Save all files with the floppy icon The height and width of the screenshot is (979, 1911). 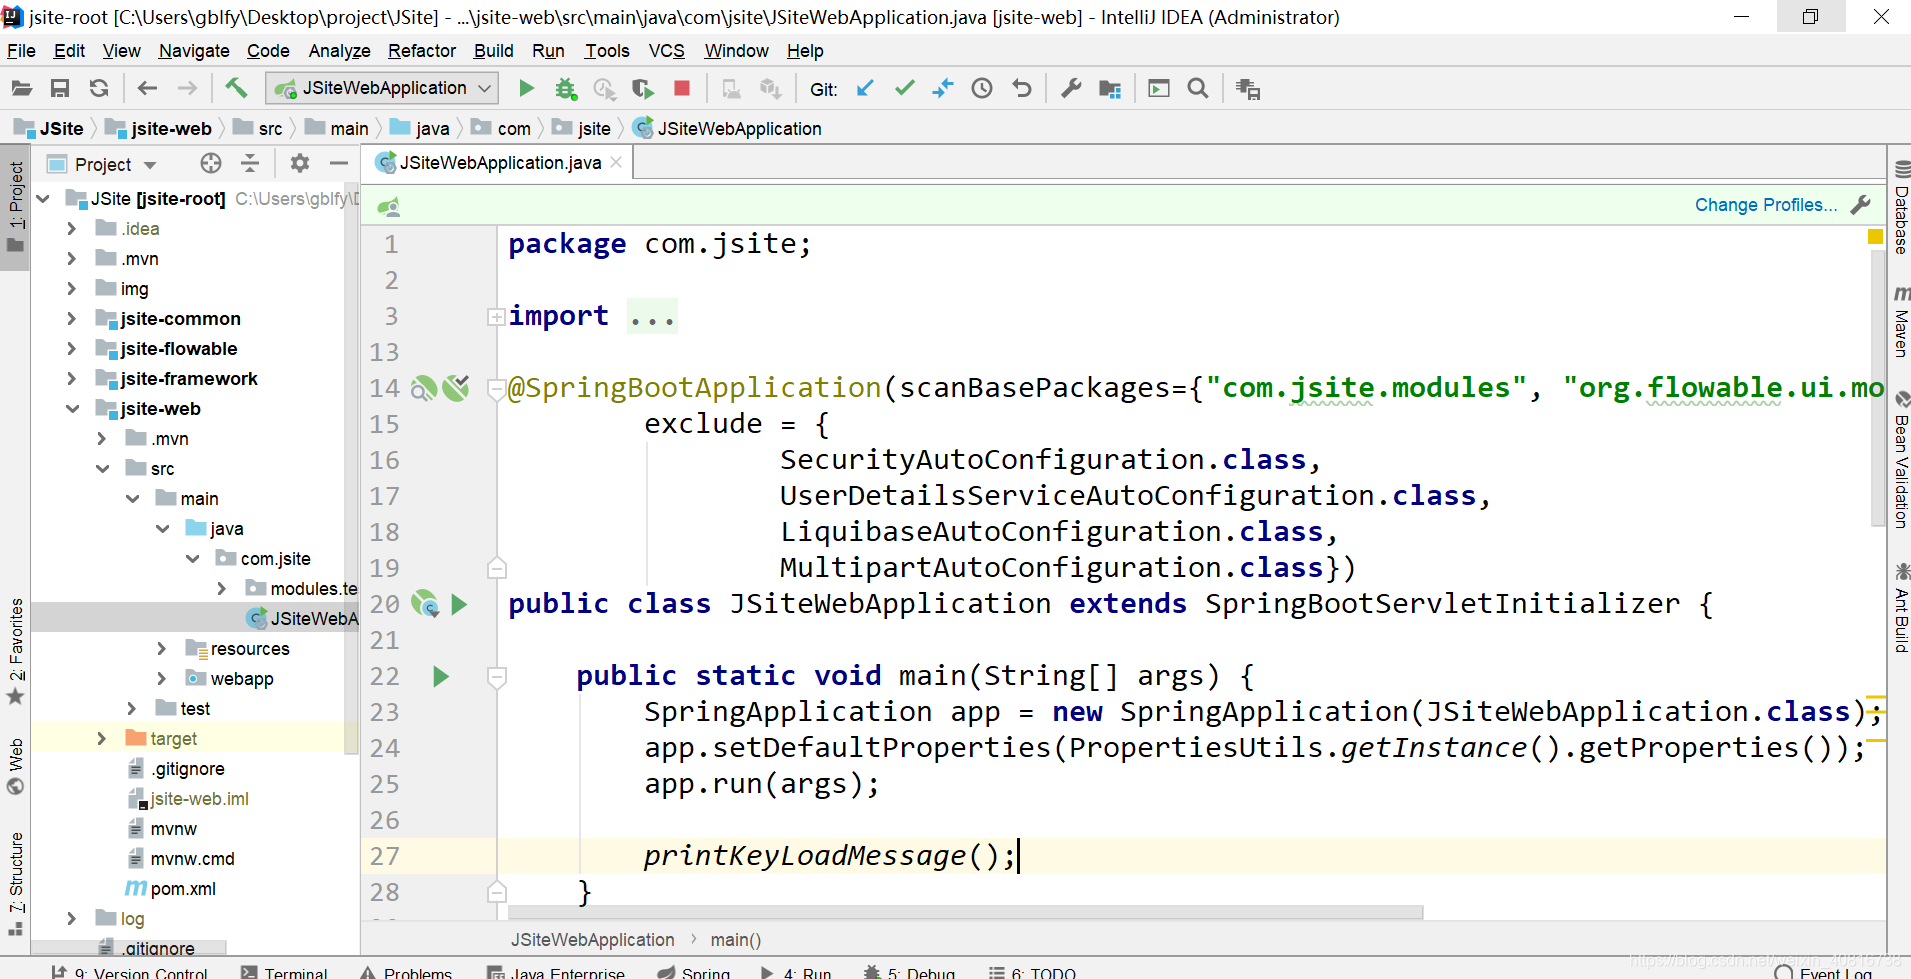point(60,89)
